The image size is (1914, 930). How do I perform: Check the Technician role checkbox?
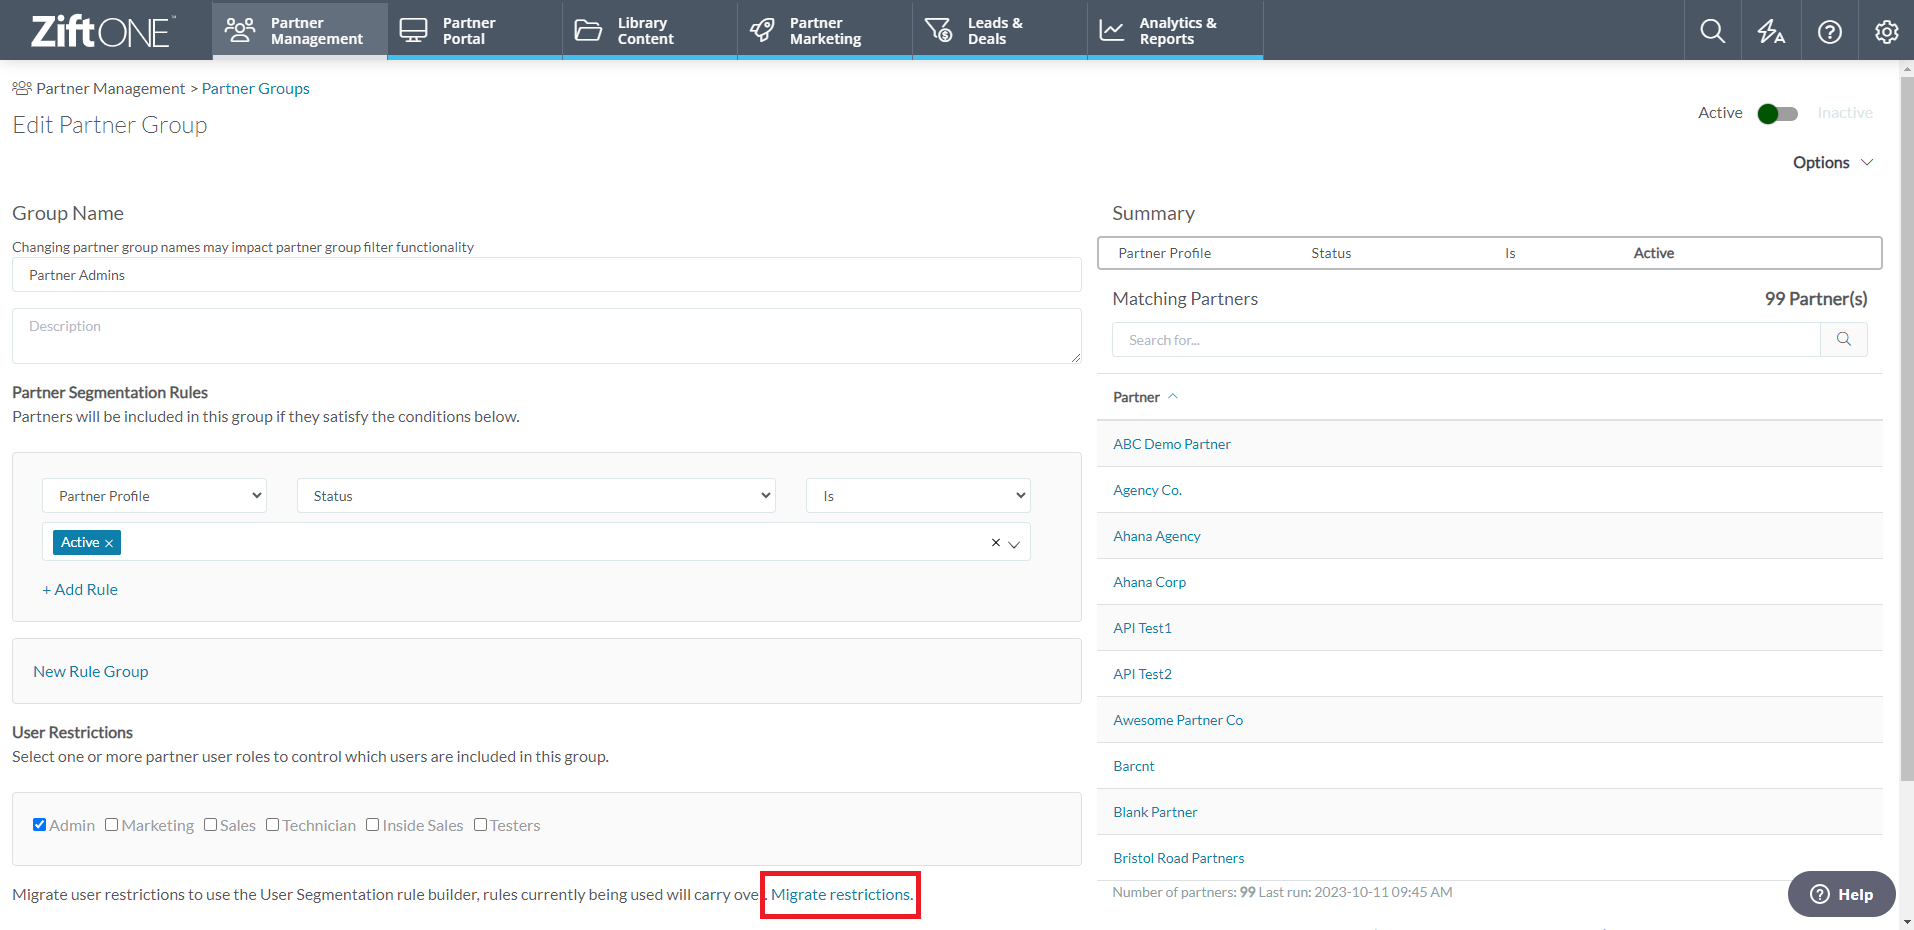[x=272, y=825]
